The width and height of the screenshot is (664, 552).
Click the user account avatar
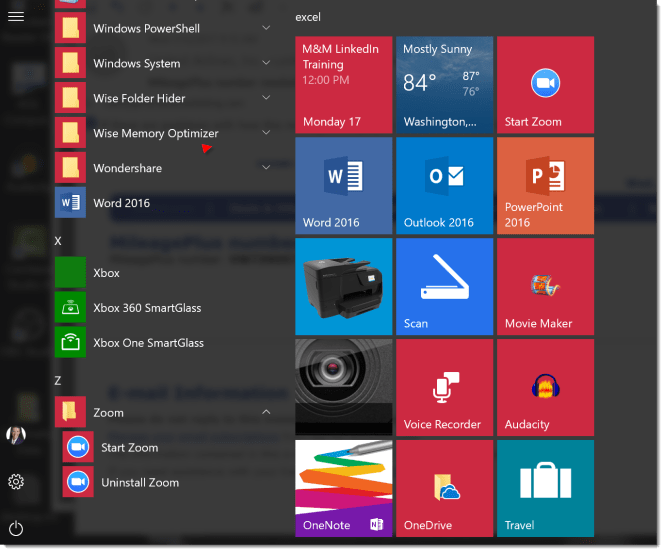point(16,435)
